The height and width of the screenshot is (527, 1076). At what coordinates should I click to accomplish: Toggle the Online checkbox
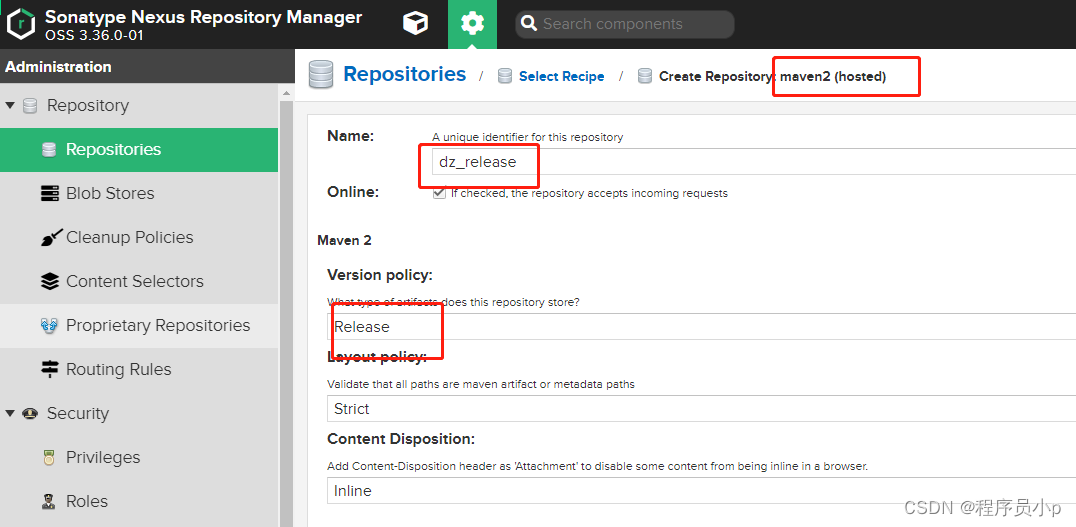(439, 194)
